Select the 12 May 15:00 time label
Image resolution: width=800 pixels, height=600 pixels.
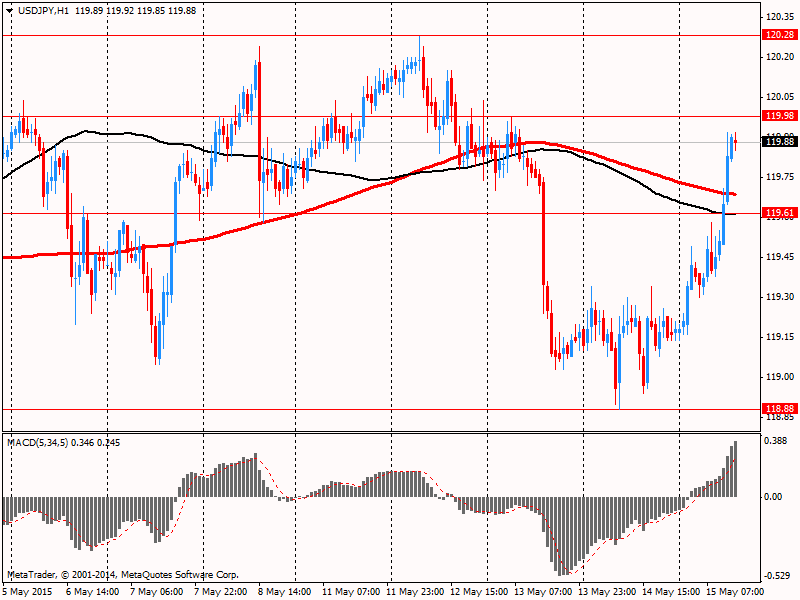[479, 592]
